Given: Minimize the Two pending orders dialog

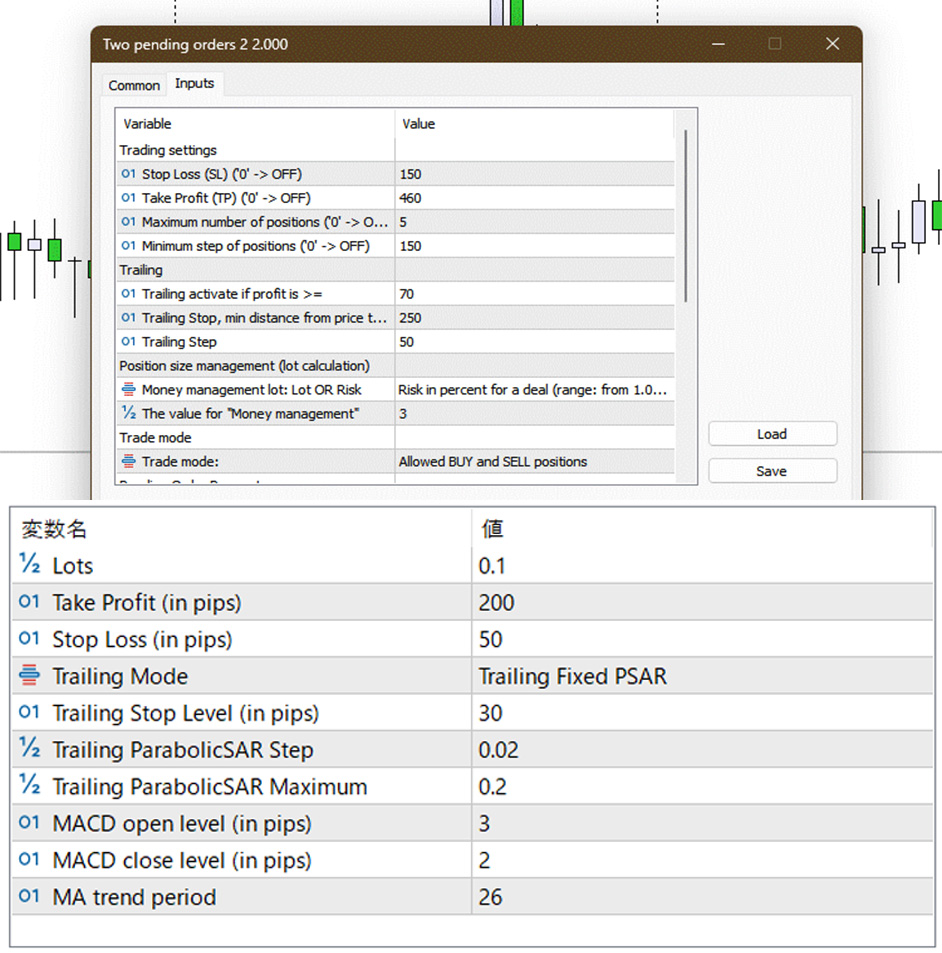Looking at the screenshot, I should [x=718, y=44].
